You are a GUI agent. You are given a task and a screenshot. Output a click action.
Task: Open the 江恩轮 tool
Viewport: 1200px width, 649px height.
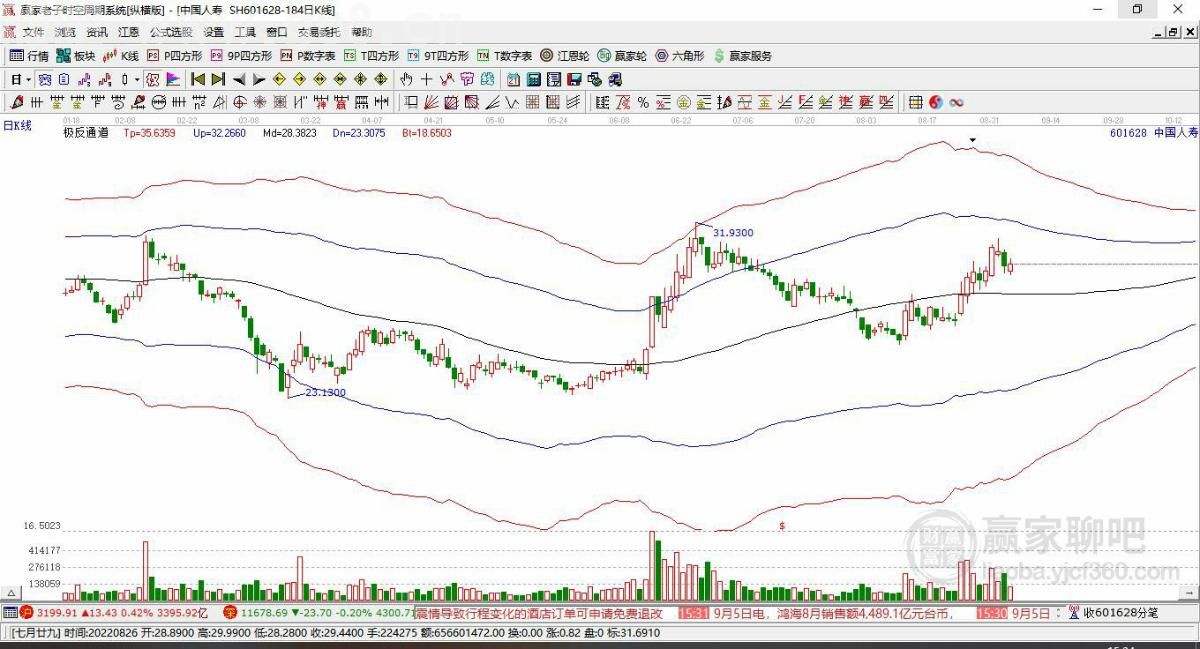pyautogui.click(x=566, y=56)
